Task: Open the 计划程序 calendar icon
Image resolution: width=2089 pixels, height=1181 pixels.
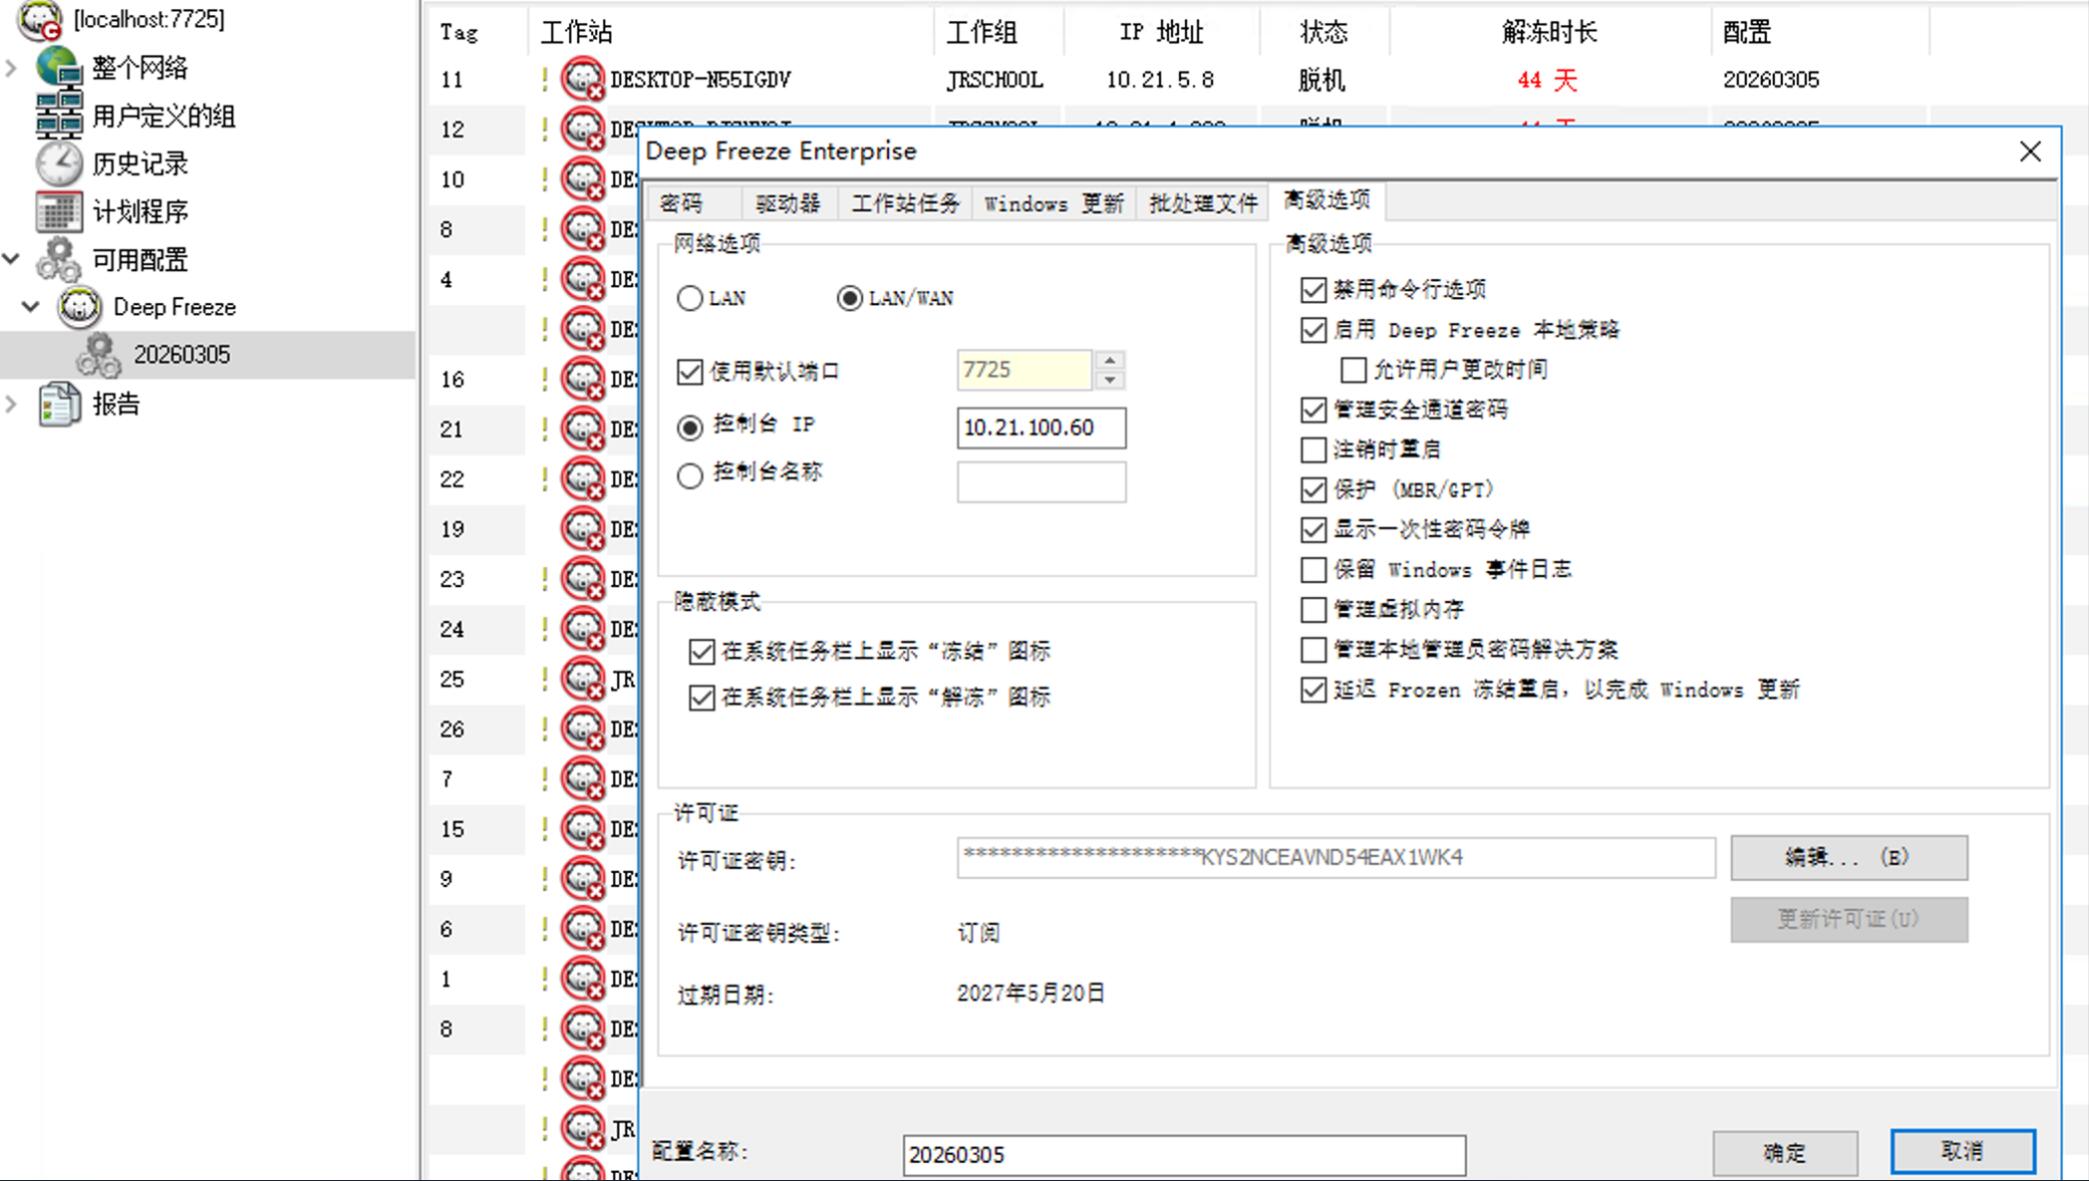Action: [x=58, y=211]
